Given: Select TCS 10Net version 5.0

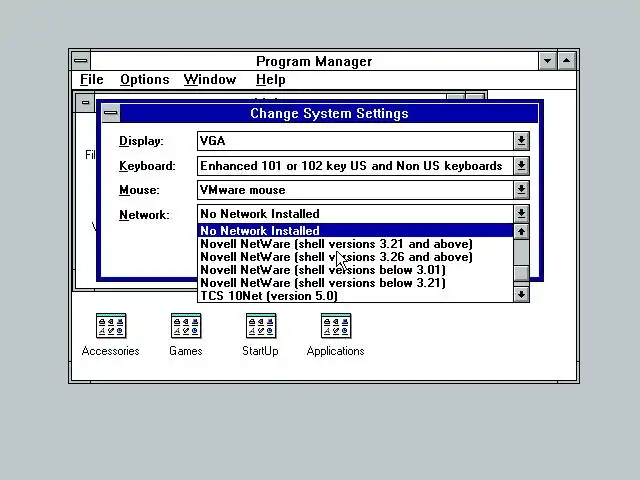Looking at the screenshot, I should coord(355,296).
